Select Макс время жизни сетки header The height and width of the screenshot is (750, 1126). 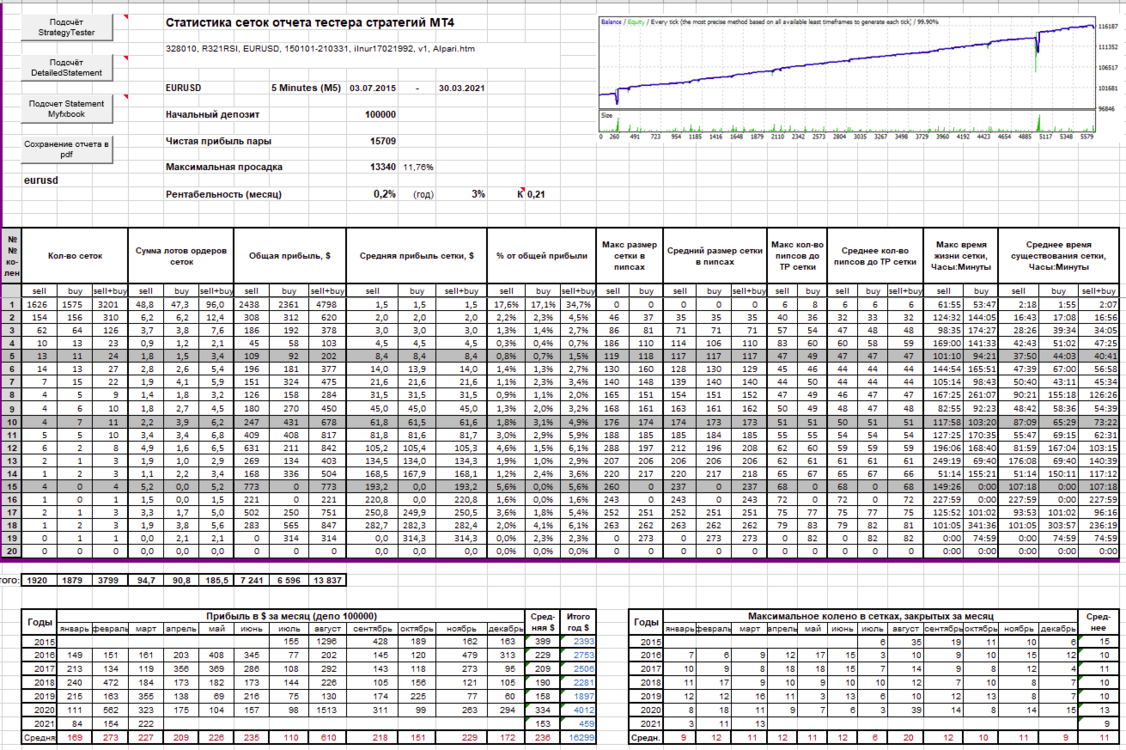(x=961, y=256)
